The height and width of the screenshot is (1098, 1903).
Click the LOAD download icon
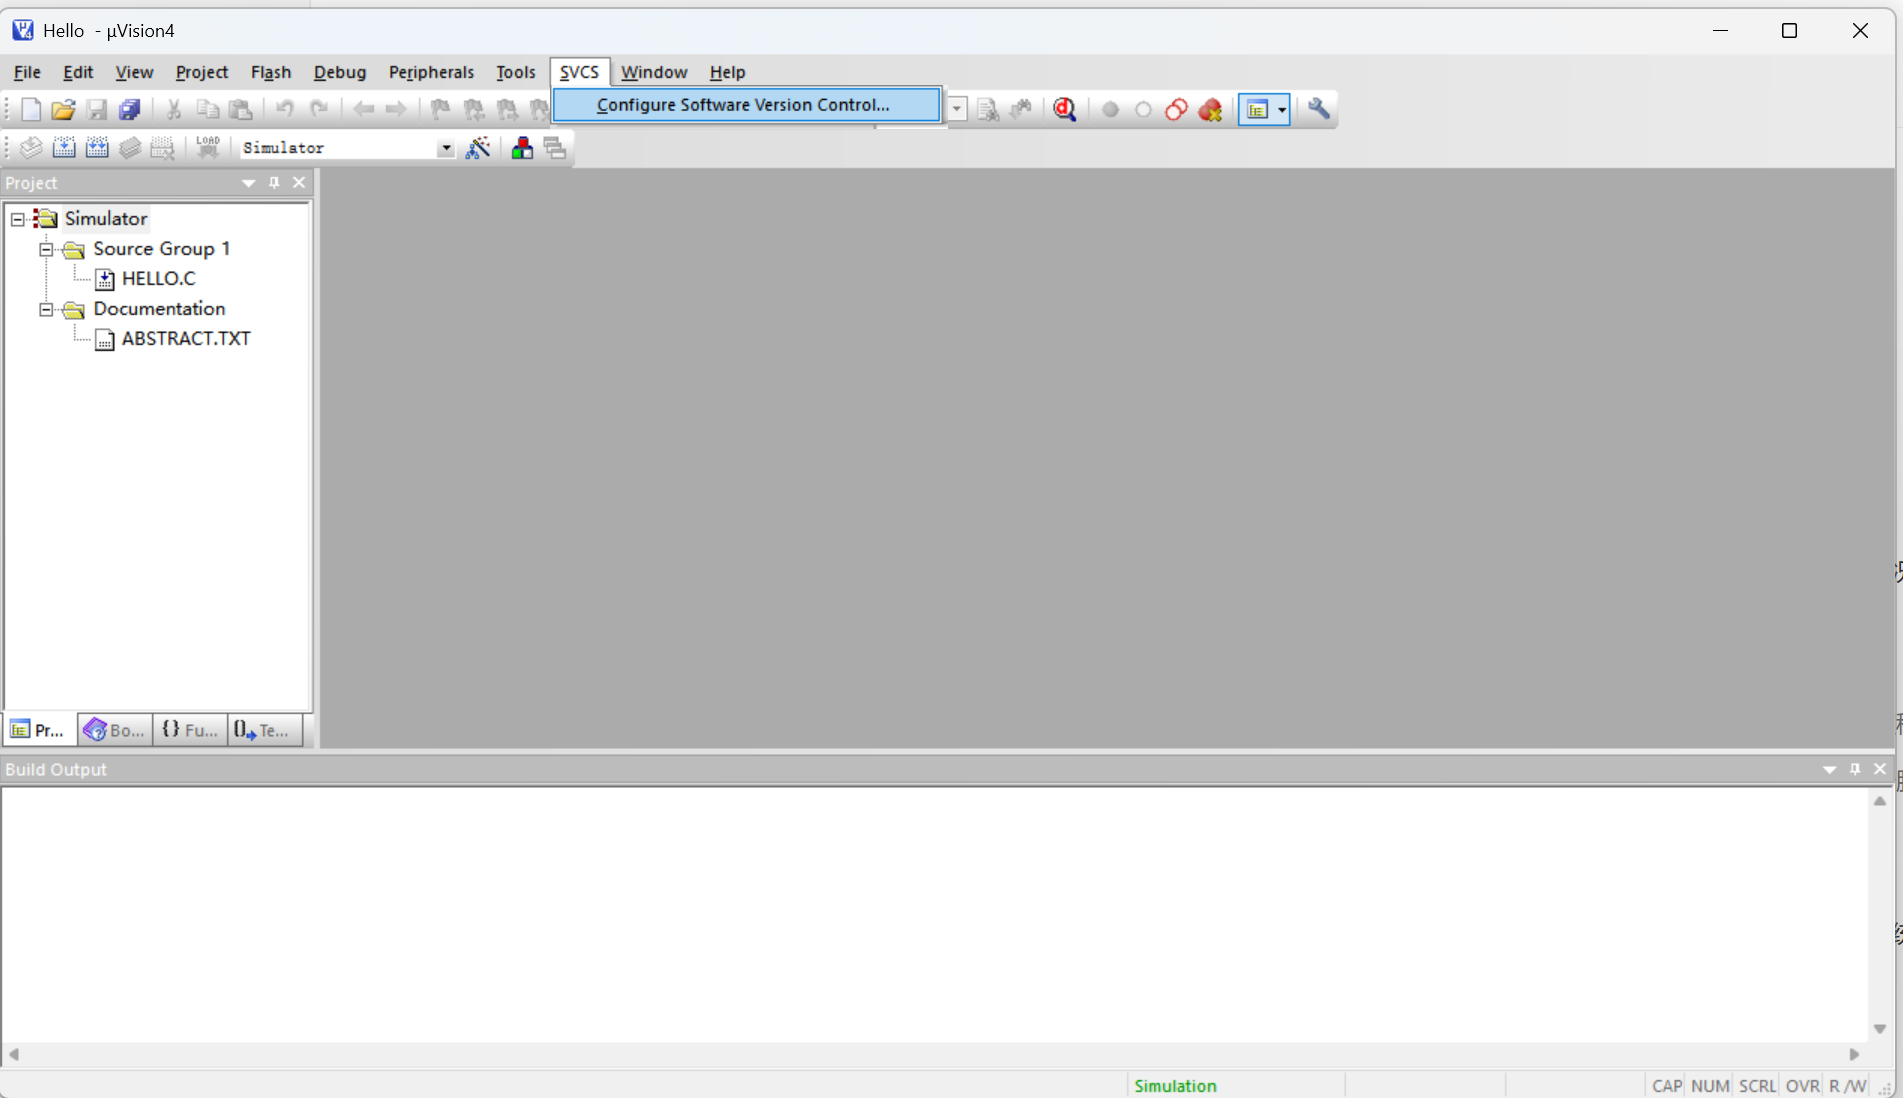pyautogui.click(x=208, y=148)
